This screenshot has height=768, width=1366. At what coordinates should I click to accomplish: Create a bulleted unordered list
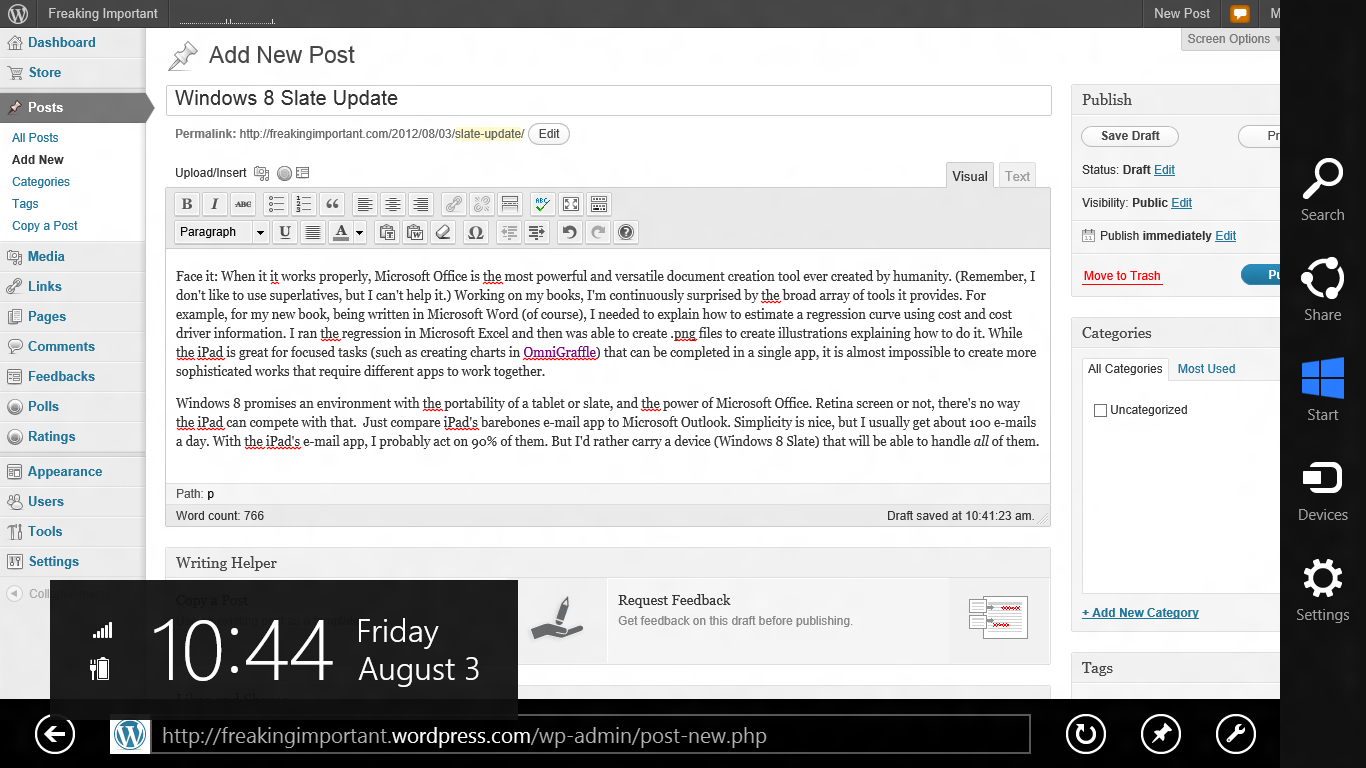coord(276,204)
